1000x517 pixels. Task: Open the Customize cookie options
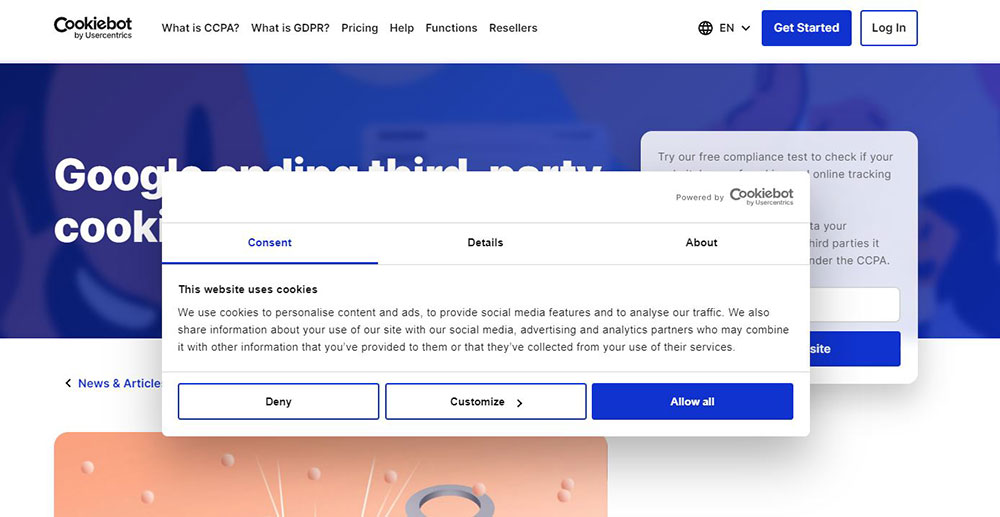[x=485, y=402]
